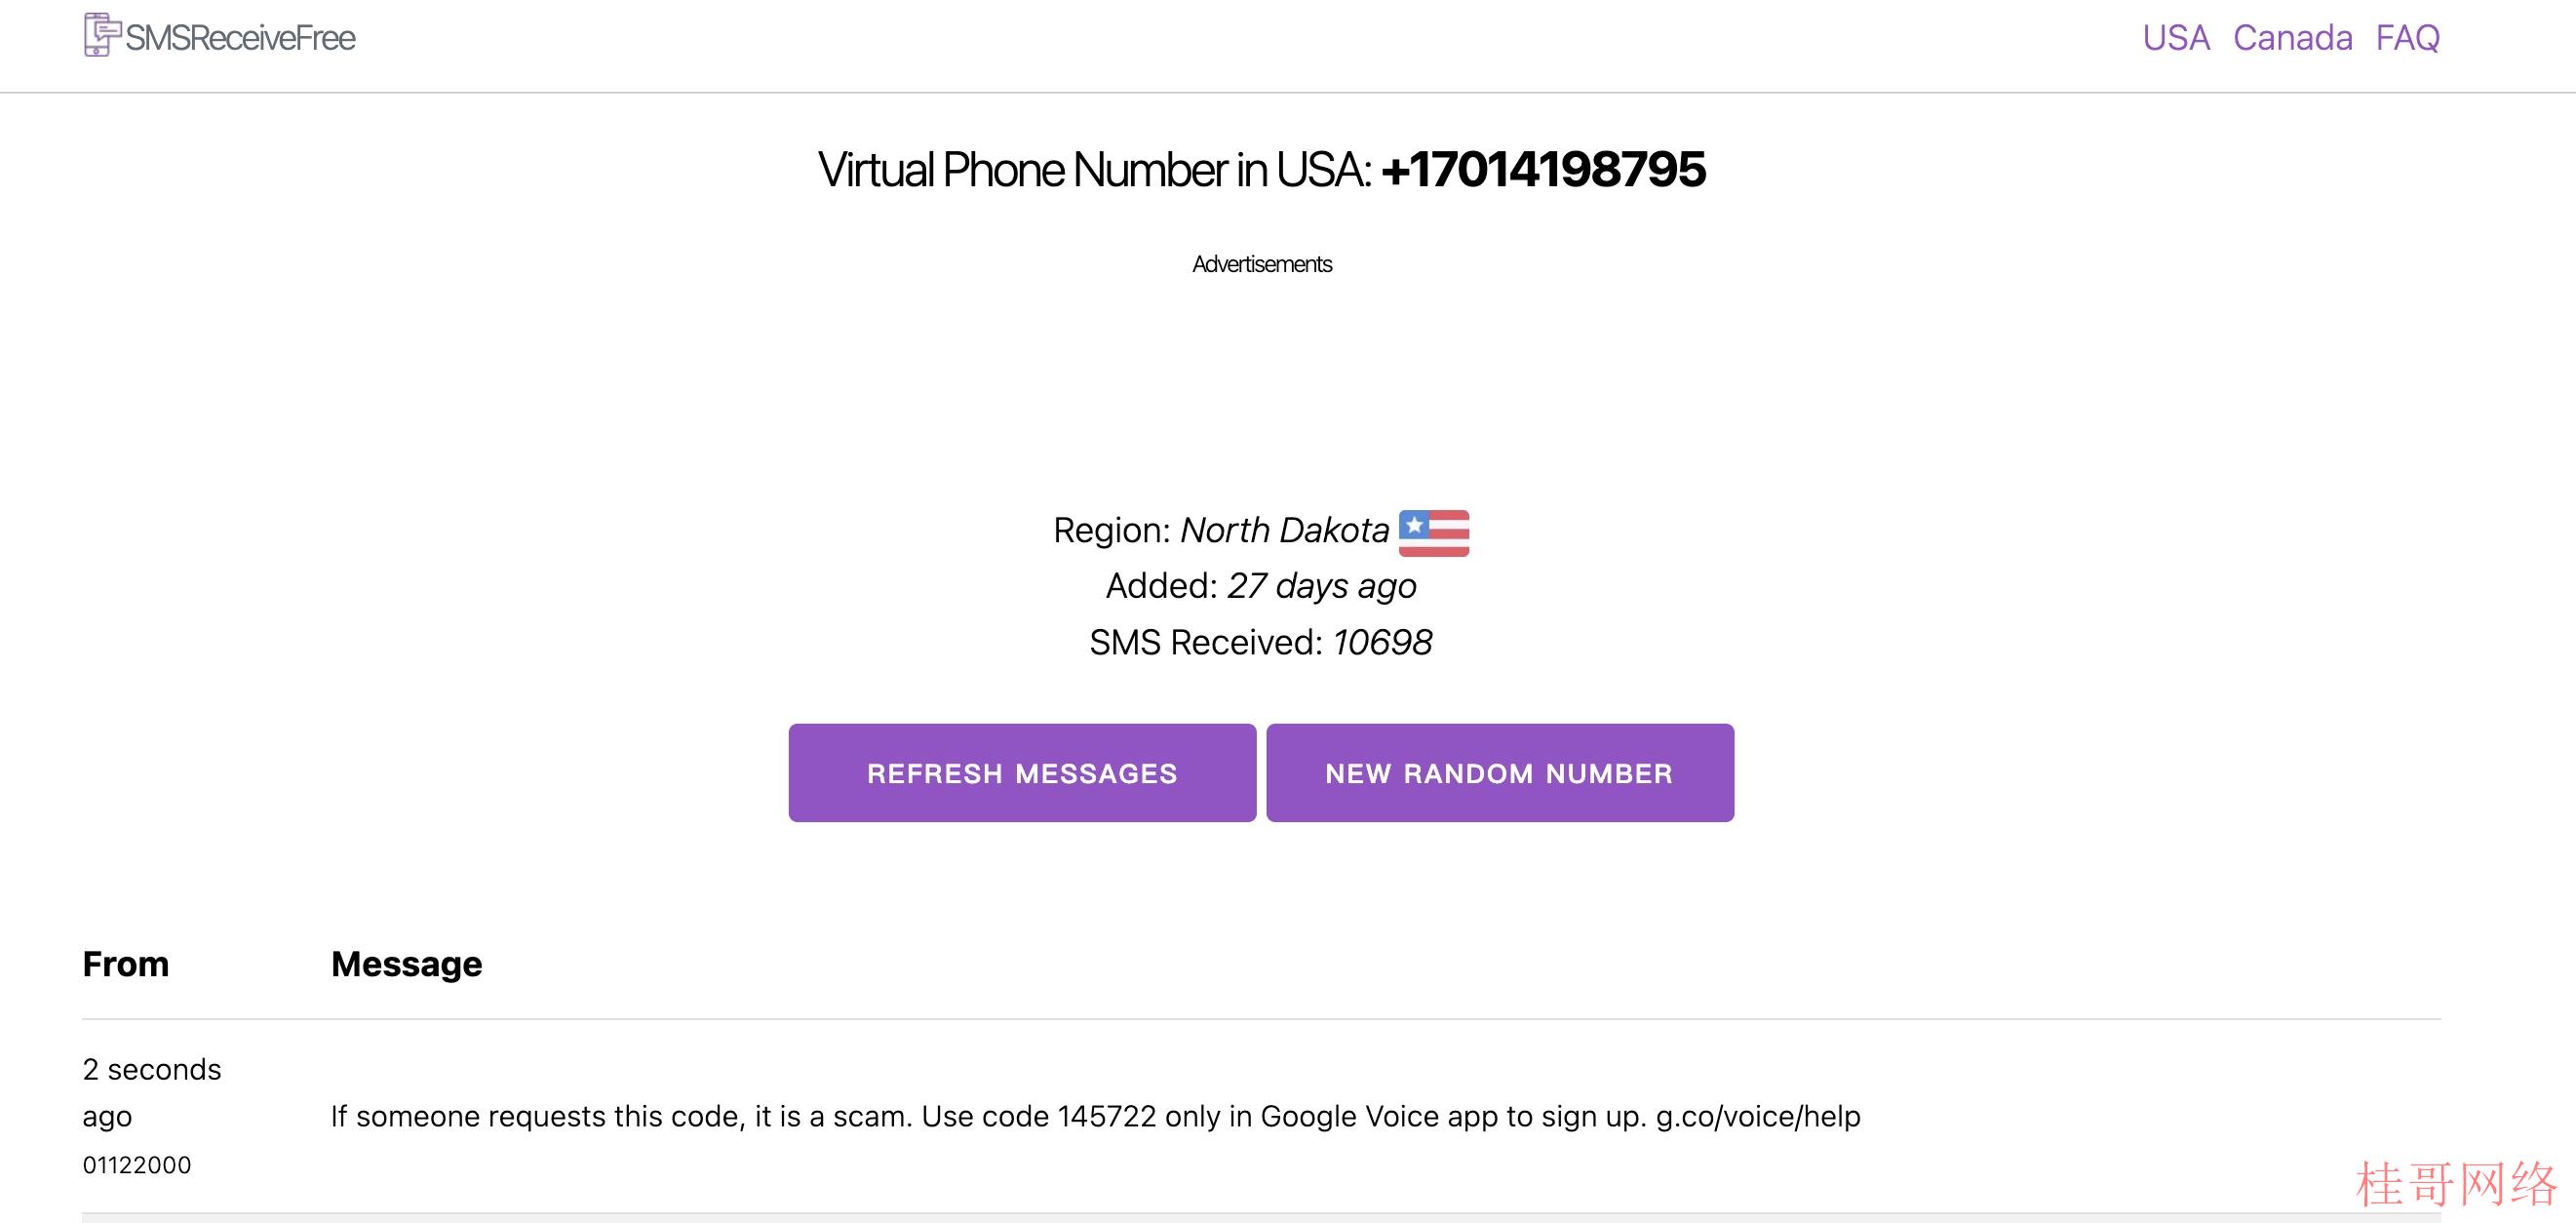This screenshot has width=2576, height=1223.
Task: Click the Added 27 days ago text
Action: coord(1261,586)
